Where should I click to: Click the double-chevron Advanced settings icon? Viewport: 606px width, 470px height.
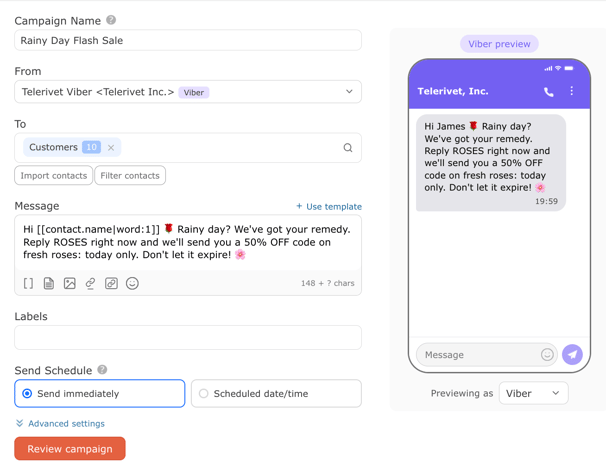click(20, 423)
